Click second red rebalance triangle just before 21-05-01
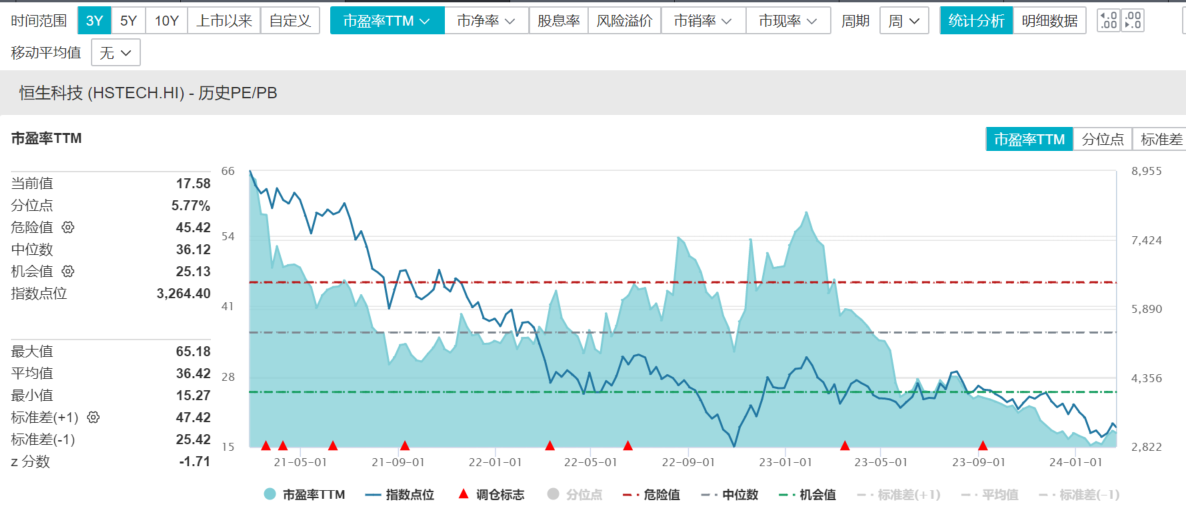 [x=283, y=445]
